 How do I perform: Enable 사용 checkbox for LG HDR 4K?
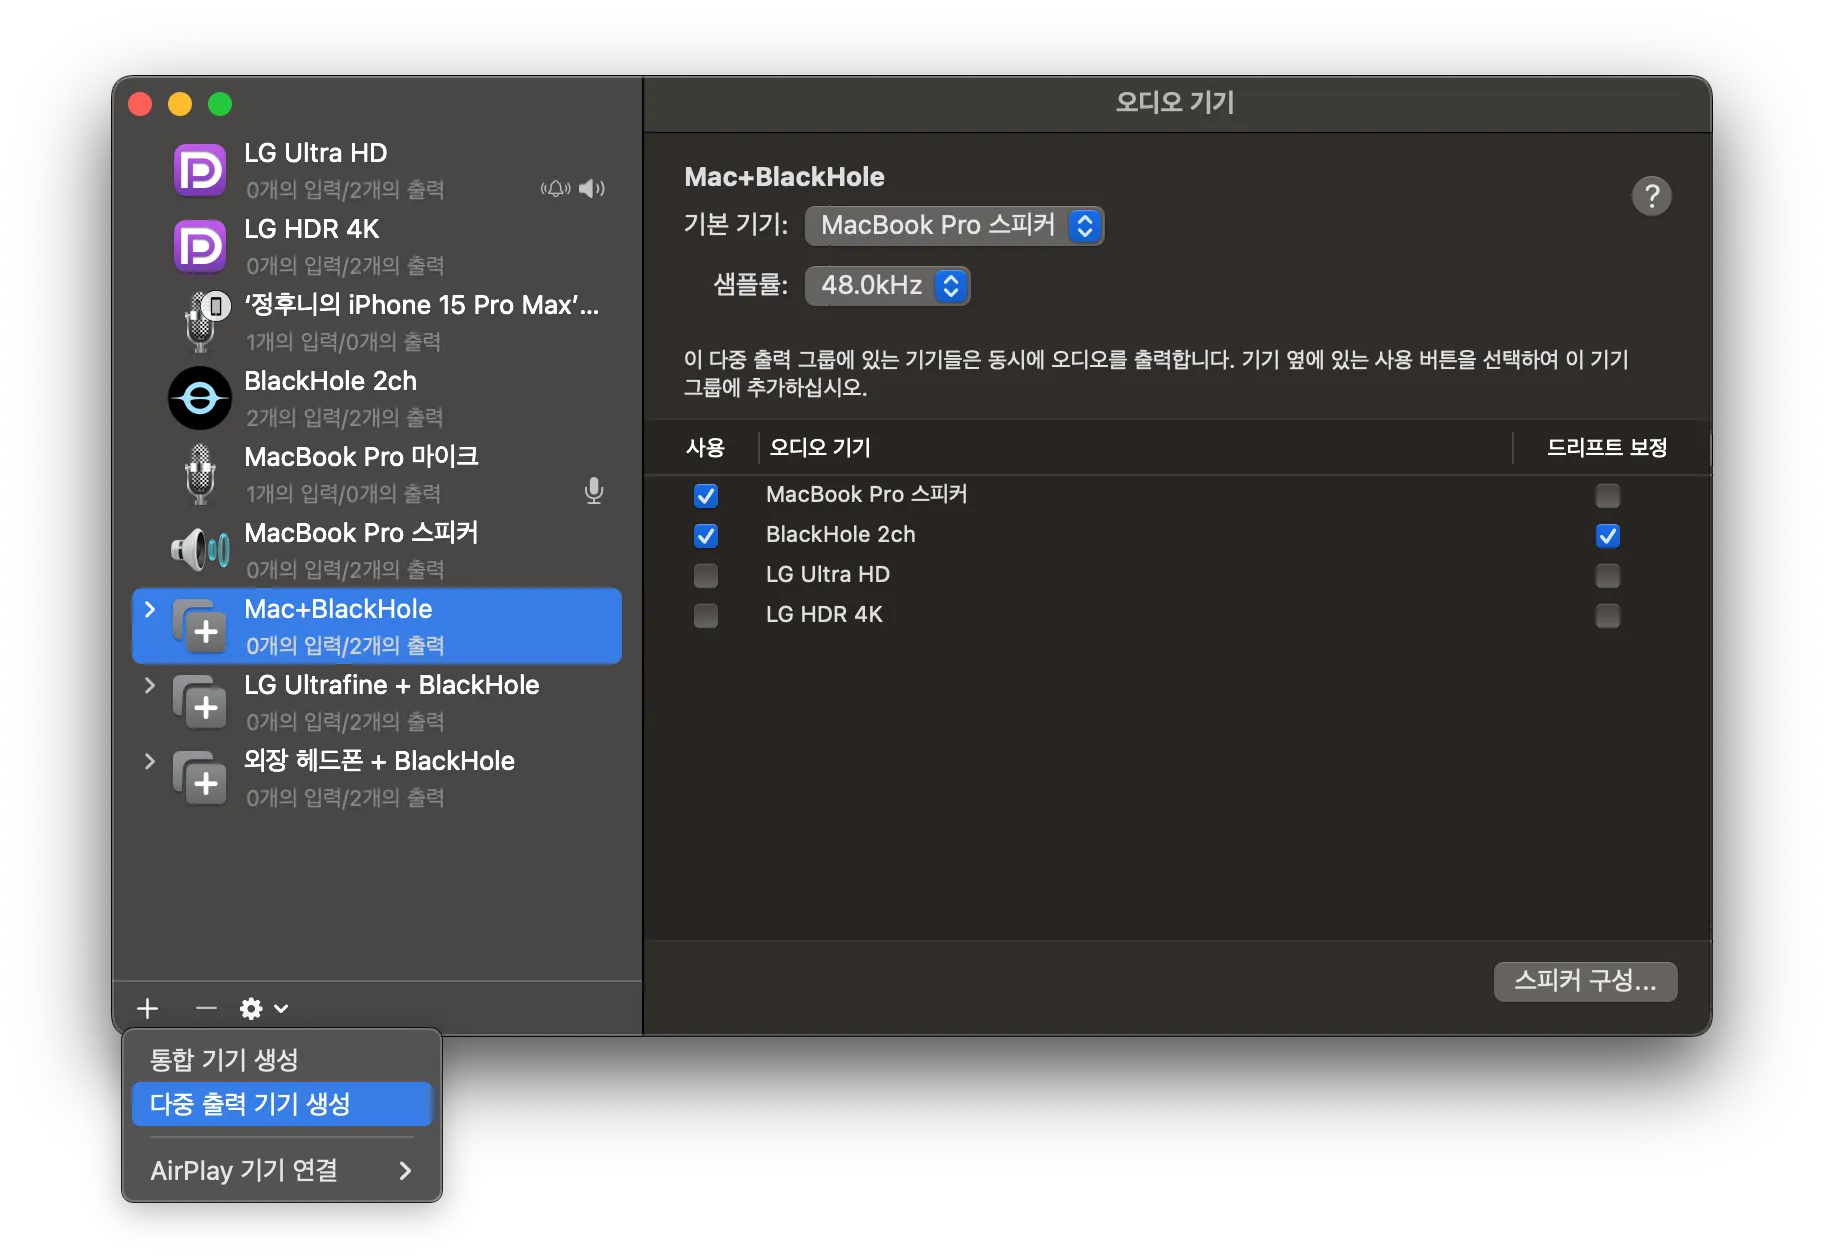pyautogui.click(x=706, y=615)
